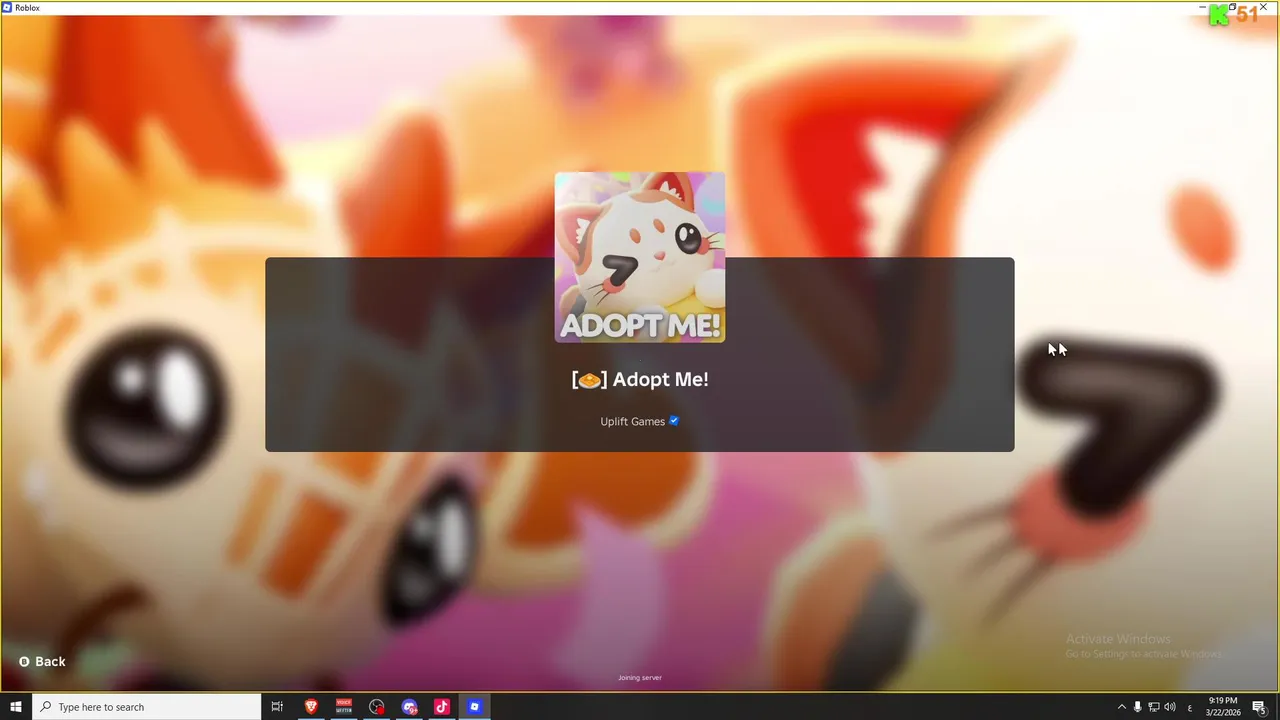Click the "[🥞] Adopt Me!" title text

tap(640, 380)
